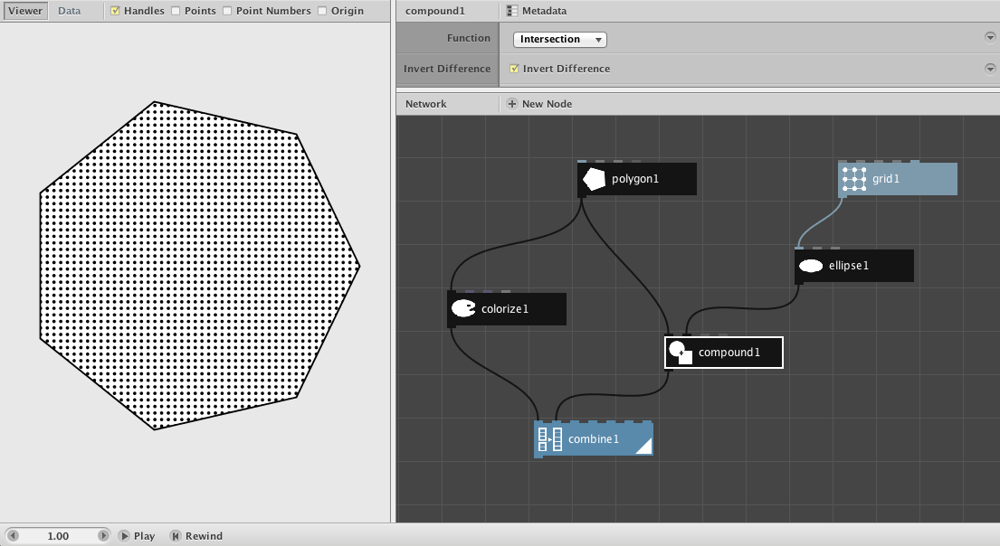Select the combine1 node label
1000x546 pixels.
[593, 439]
